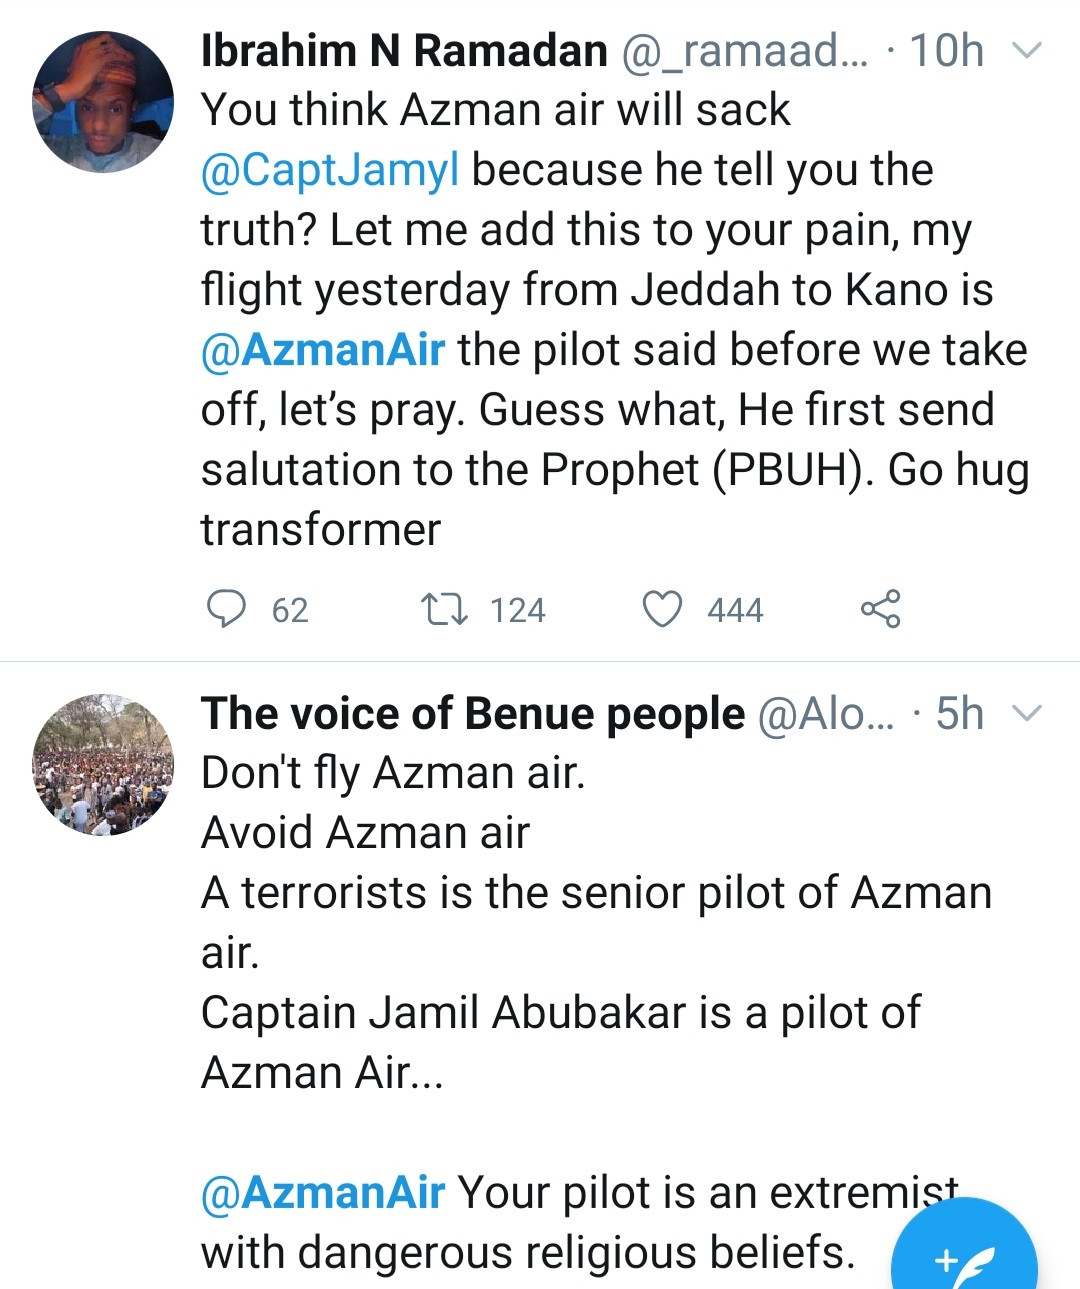Open The voice of Benue people name
The image size is (1080, 1289).
(x=472, y=713)
